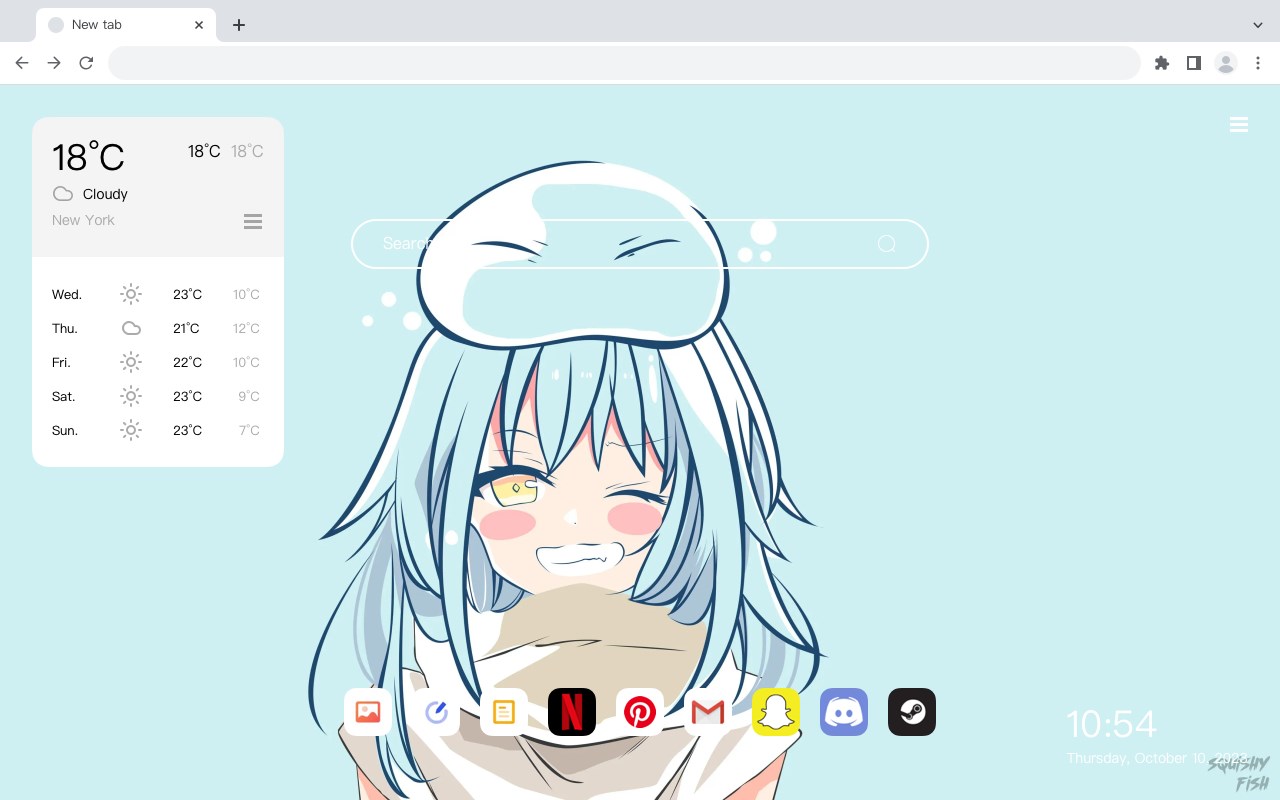
Task: Select the Sat. forecast row label
Action: point(64,397)
